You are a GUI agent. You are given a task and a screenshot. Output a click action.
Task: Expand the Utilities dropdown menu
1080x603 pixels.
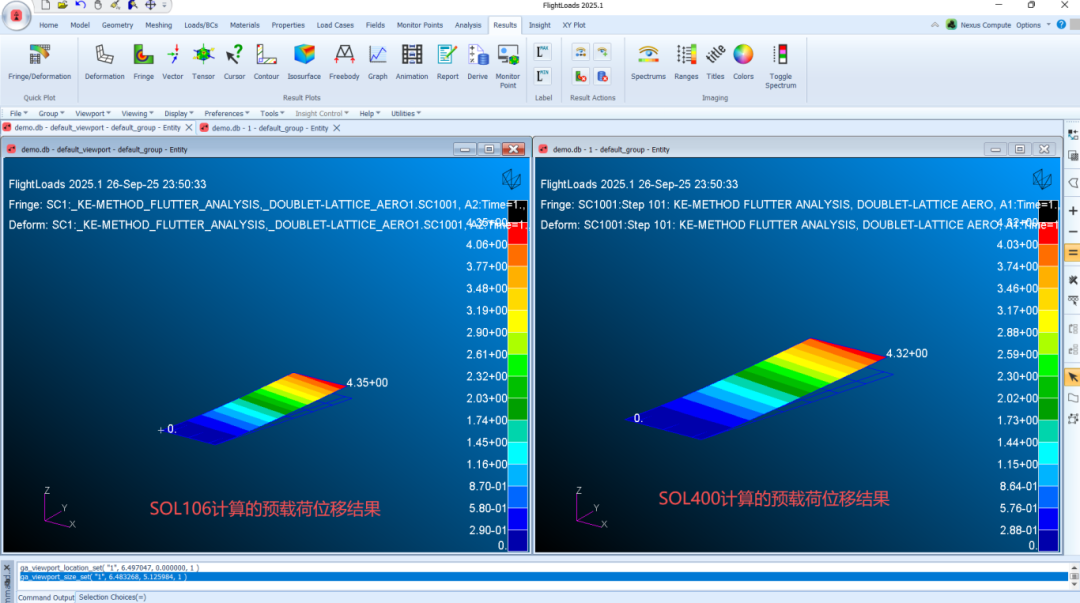(x=405, y=114)
